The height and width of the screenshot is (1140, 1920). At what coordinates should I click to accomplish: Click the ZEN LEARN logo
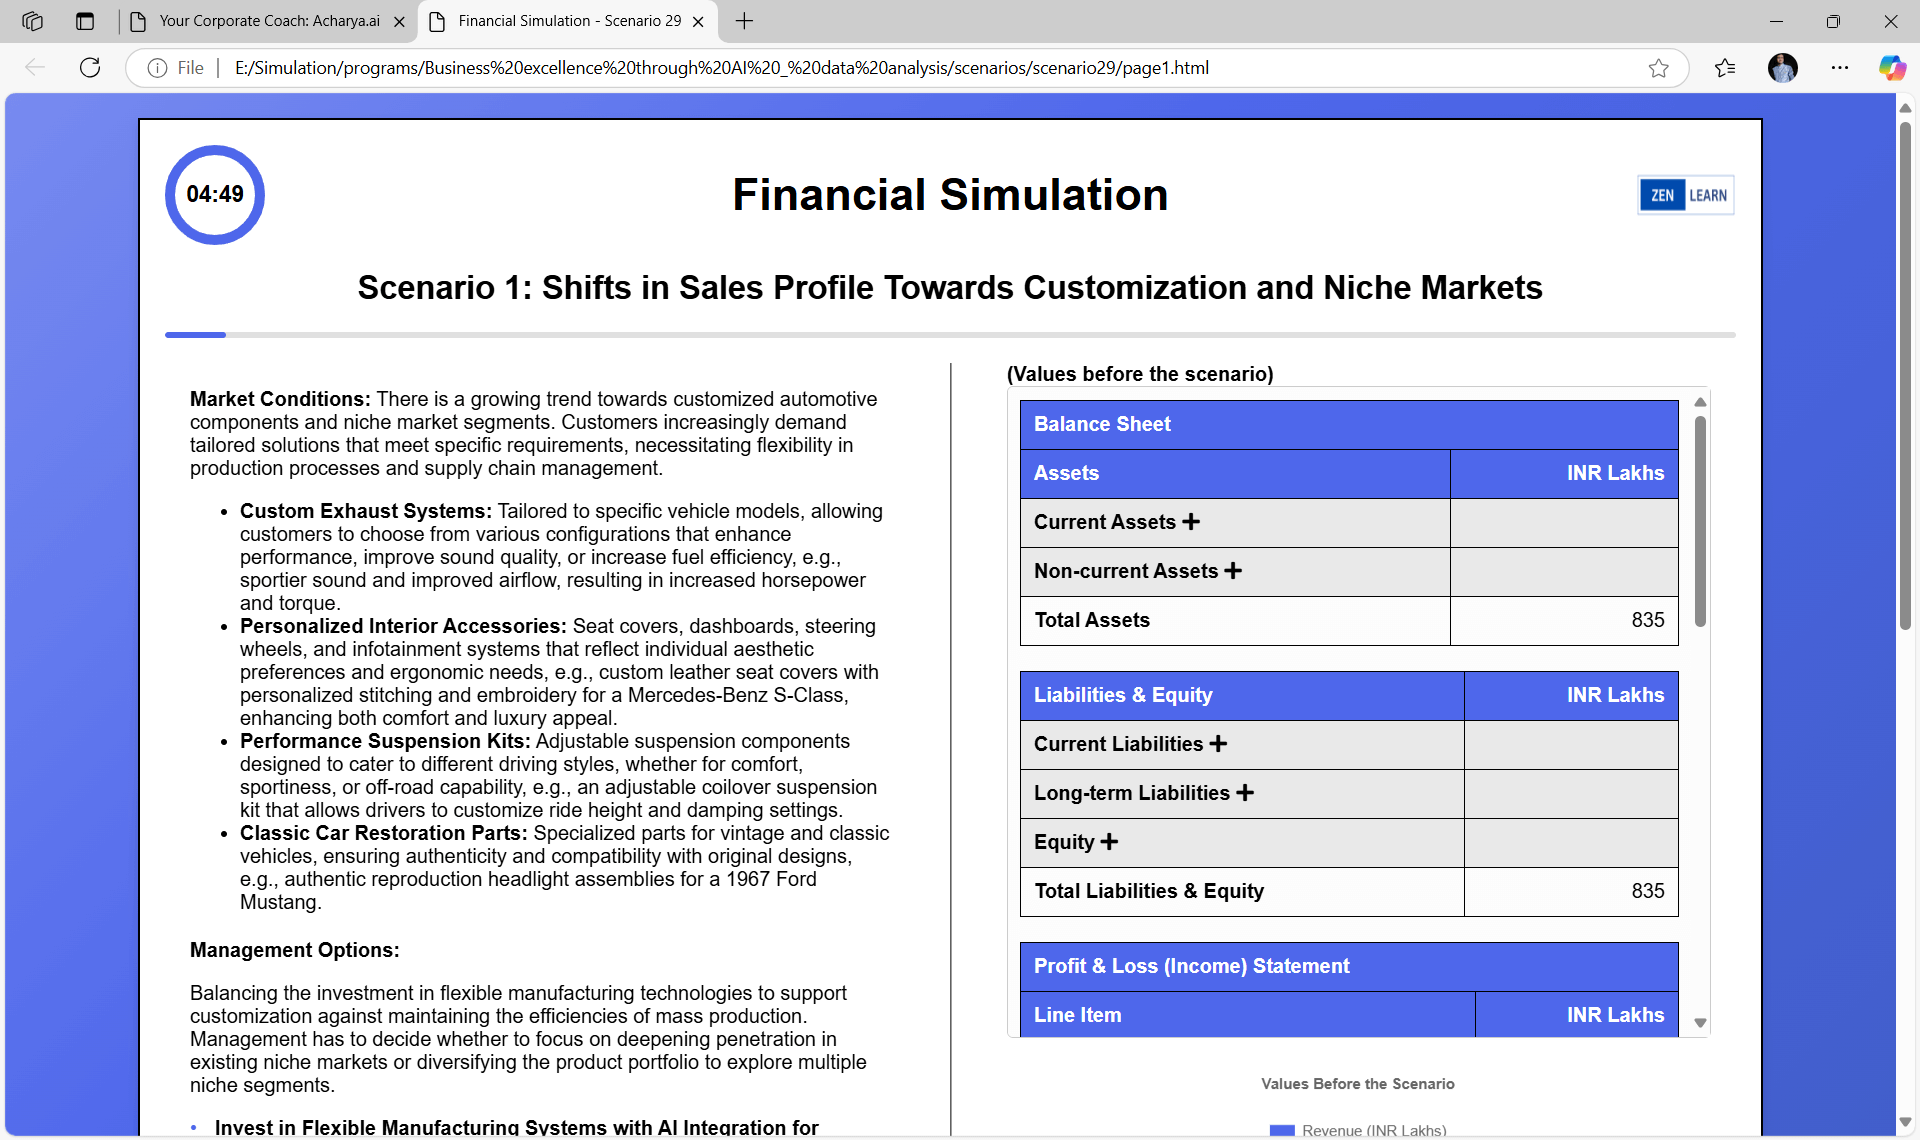(x=1685, y=195)
